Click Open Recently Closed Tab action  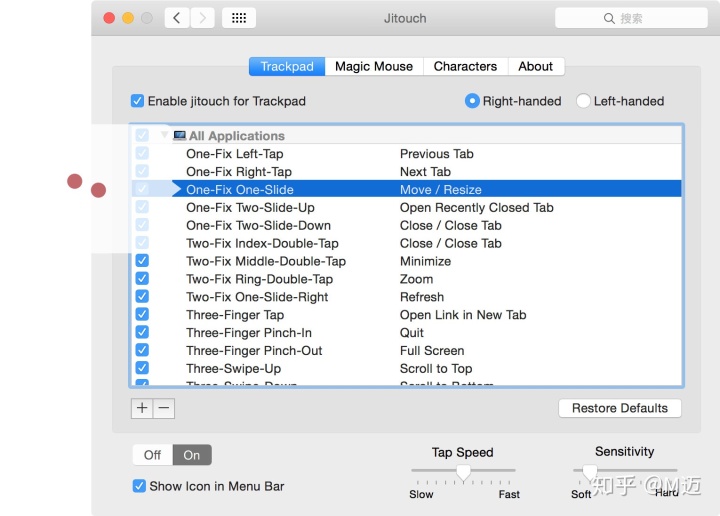pyautogui.click(x=477, y=208)
